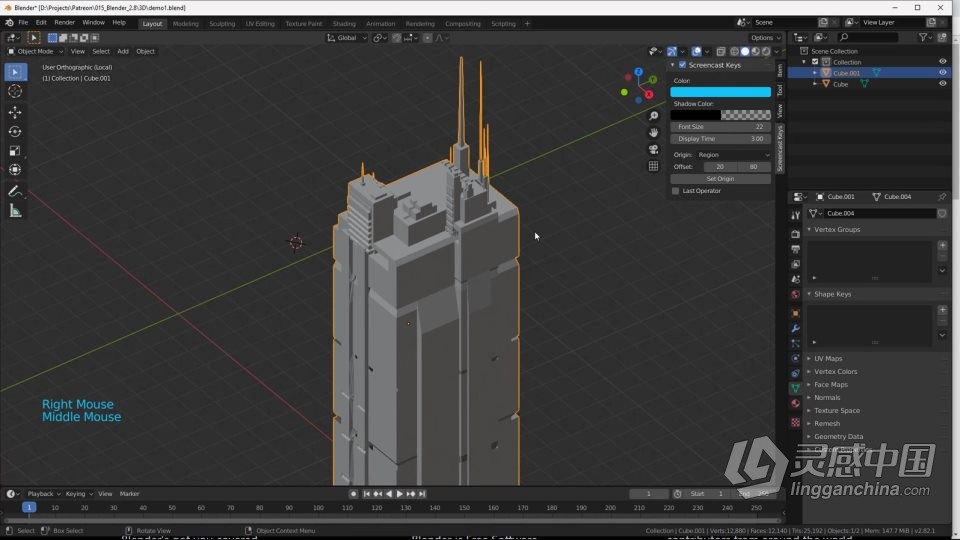Hide the Collection with its eye icon
The height and width of the screenshot is (540, 960).
942,62
